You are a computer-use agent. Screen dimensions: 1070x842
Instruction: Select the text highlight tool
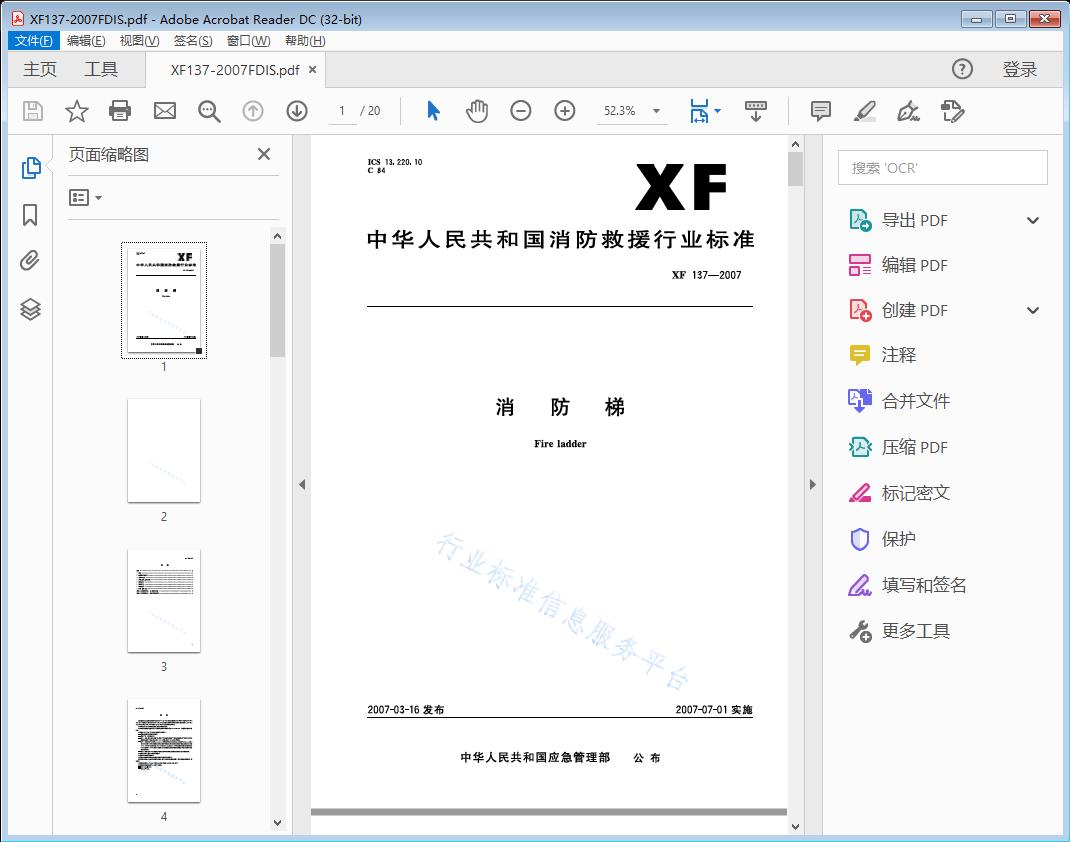864,111
